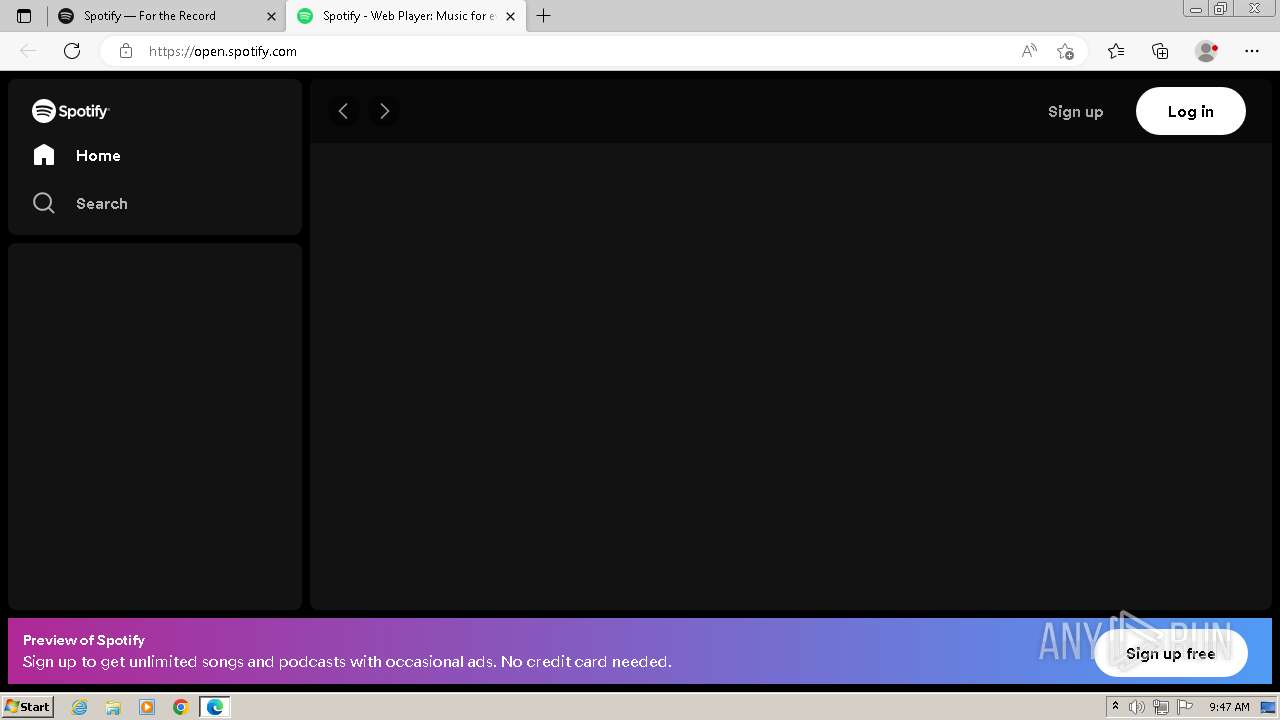
Task: View site information lock icon
Action: [x=126, y=51]
